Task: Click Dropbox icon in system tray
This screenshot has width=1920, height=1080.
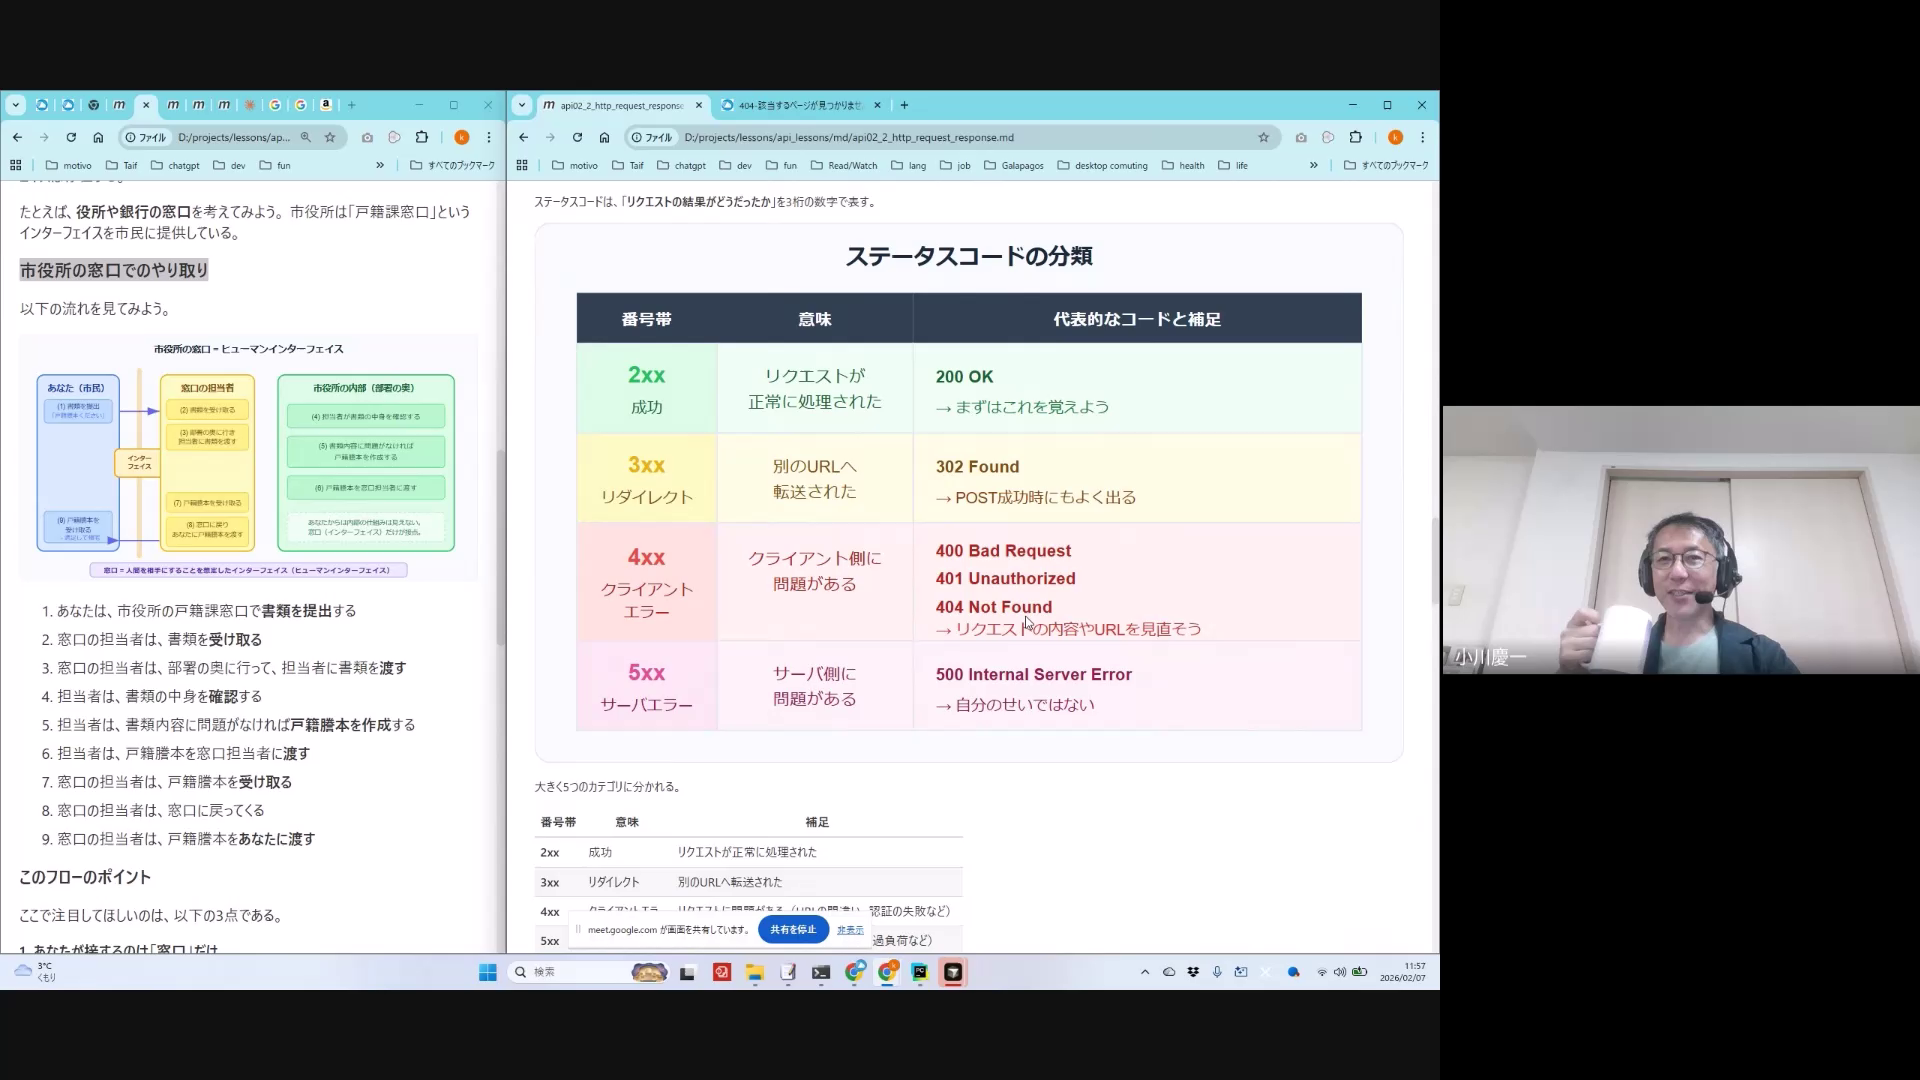Action: pos(1193,972)
